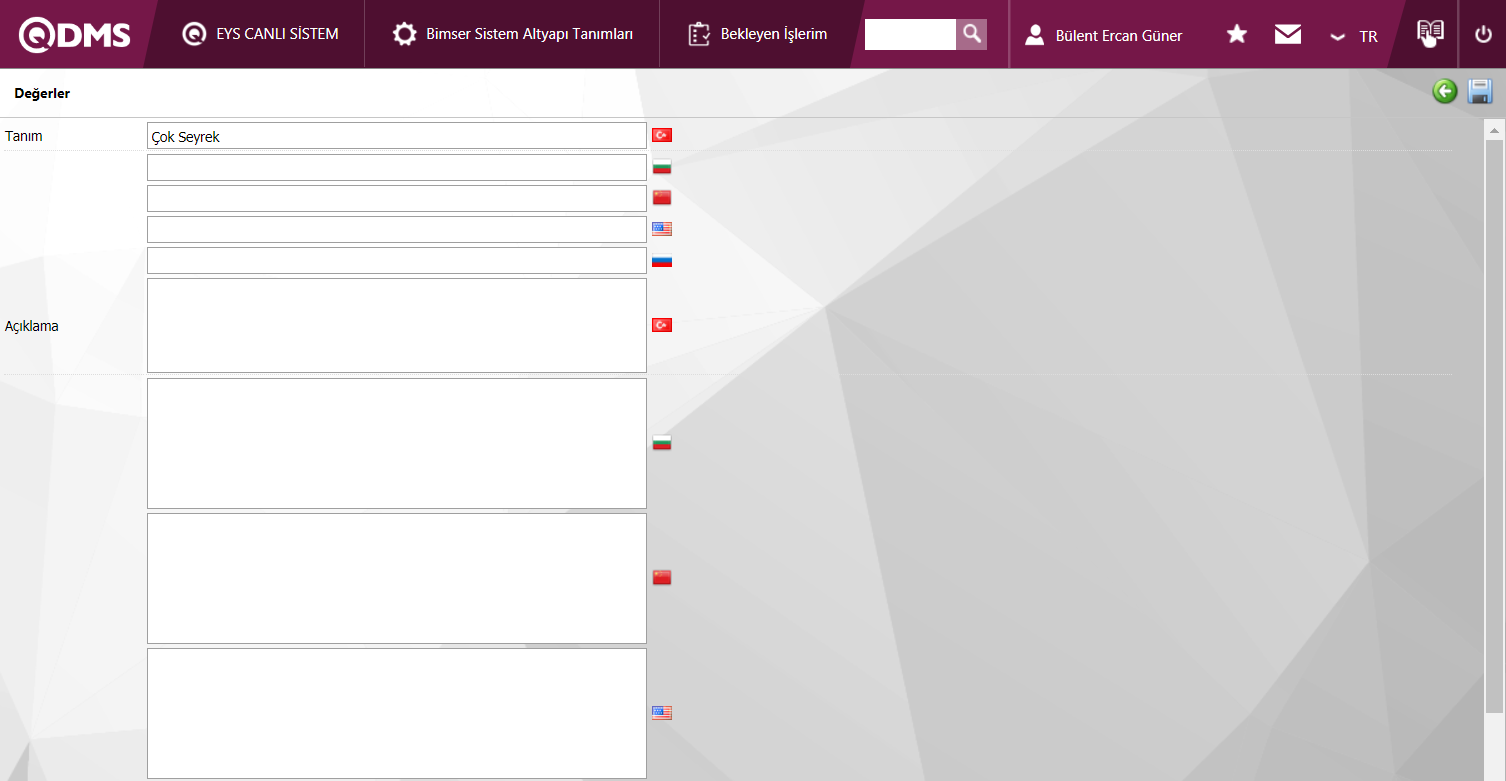Click the Tanım field containing Çok Seyrek

(397, 136)
